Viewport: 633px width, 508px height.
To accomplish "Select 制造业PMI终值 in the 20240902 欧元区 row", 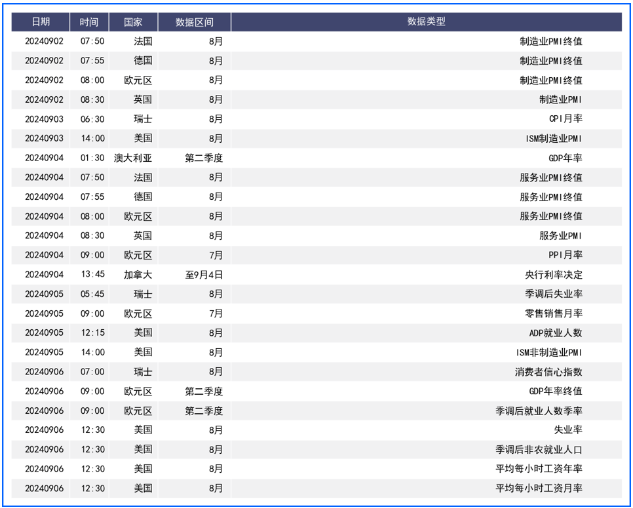I will 551,80.
